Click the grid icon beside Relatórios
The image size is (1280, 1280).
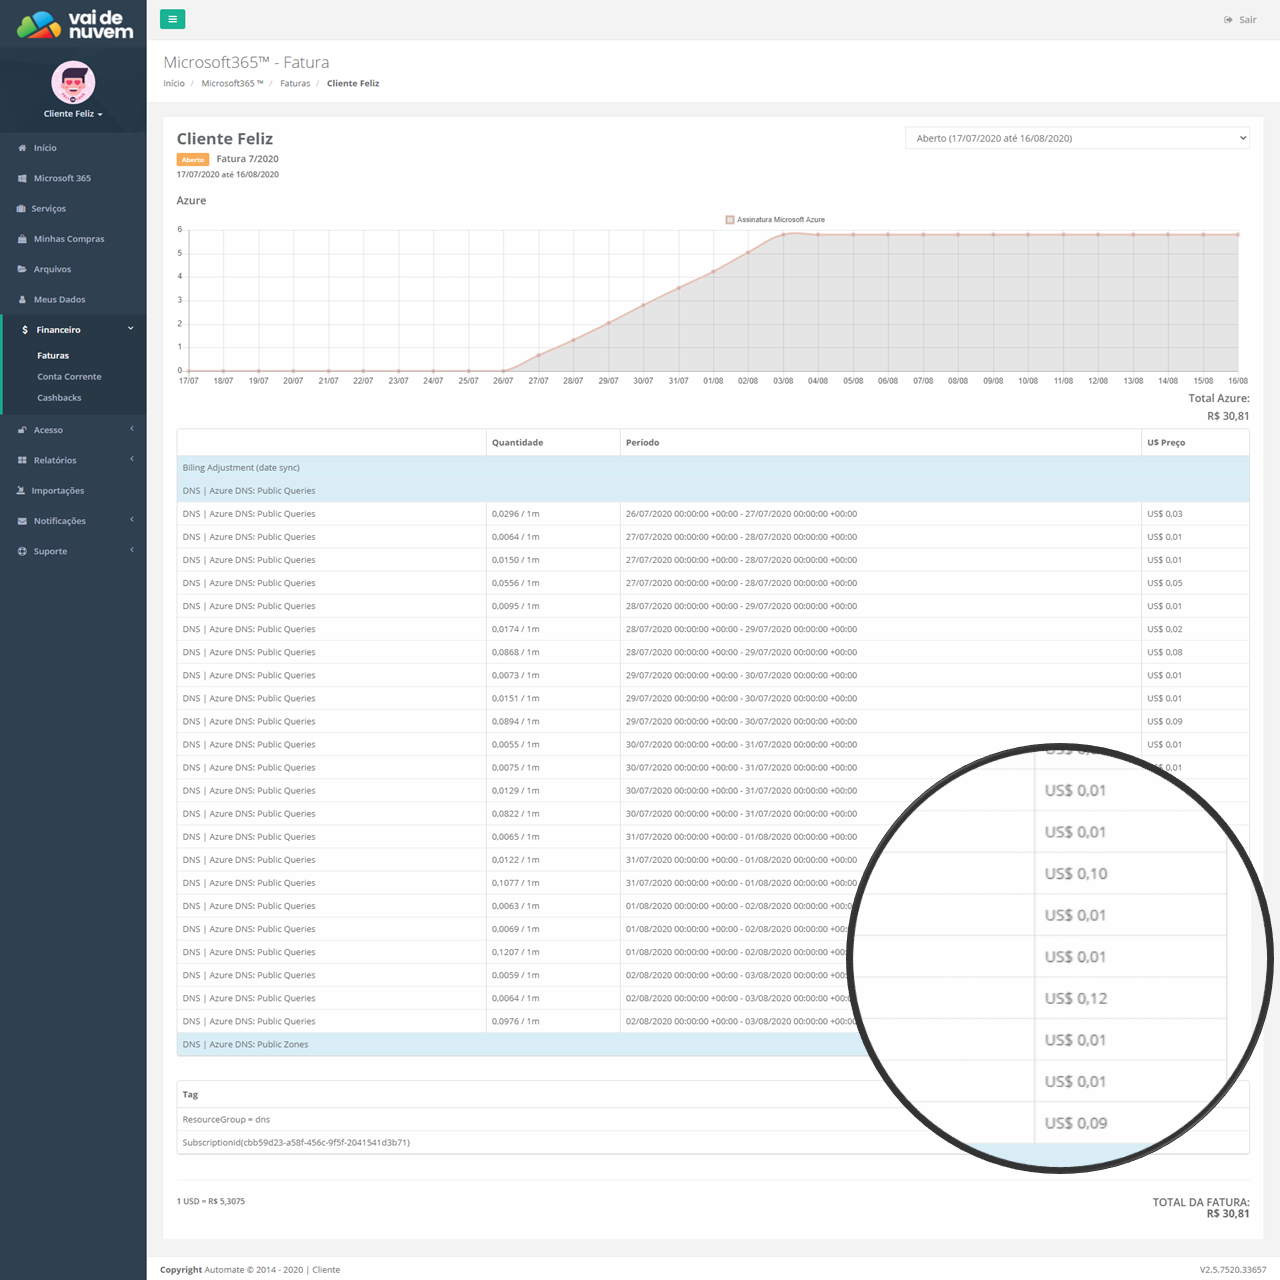coord(22,460)
